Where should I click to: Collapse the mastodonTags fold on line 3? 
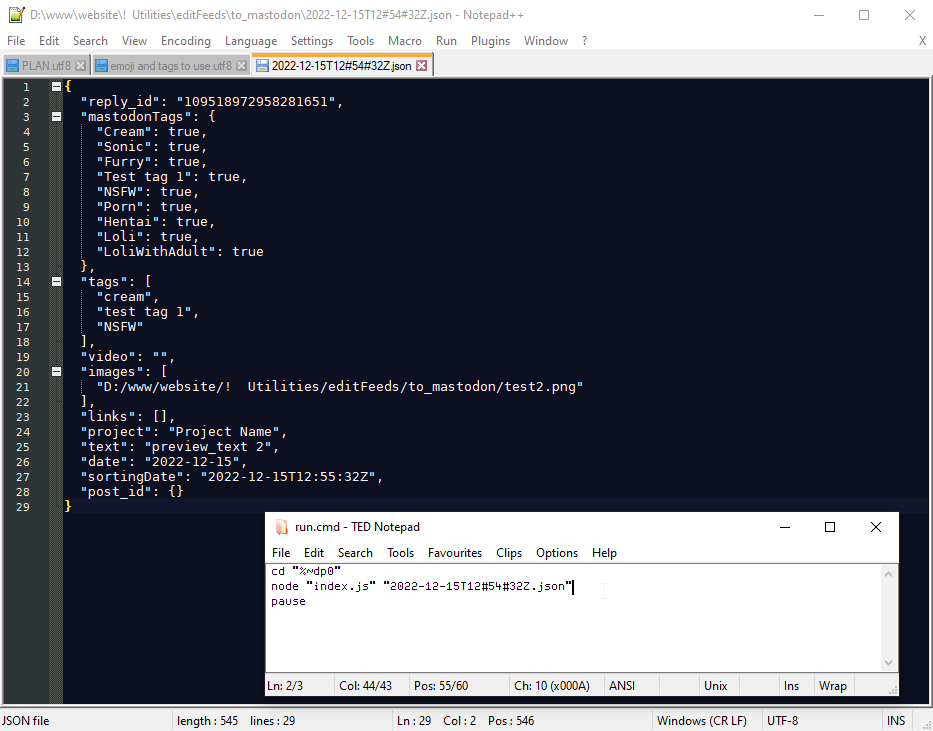click(56, 117)
